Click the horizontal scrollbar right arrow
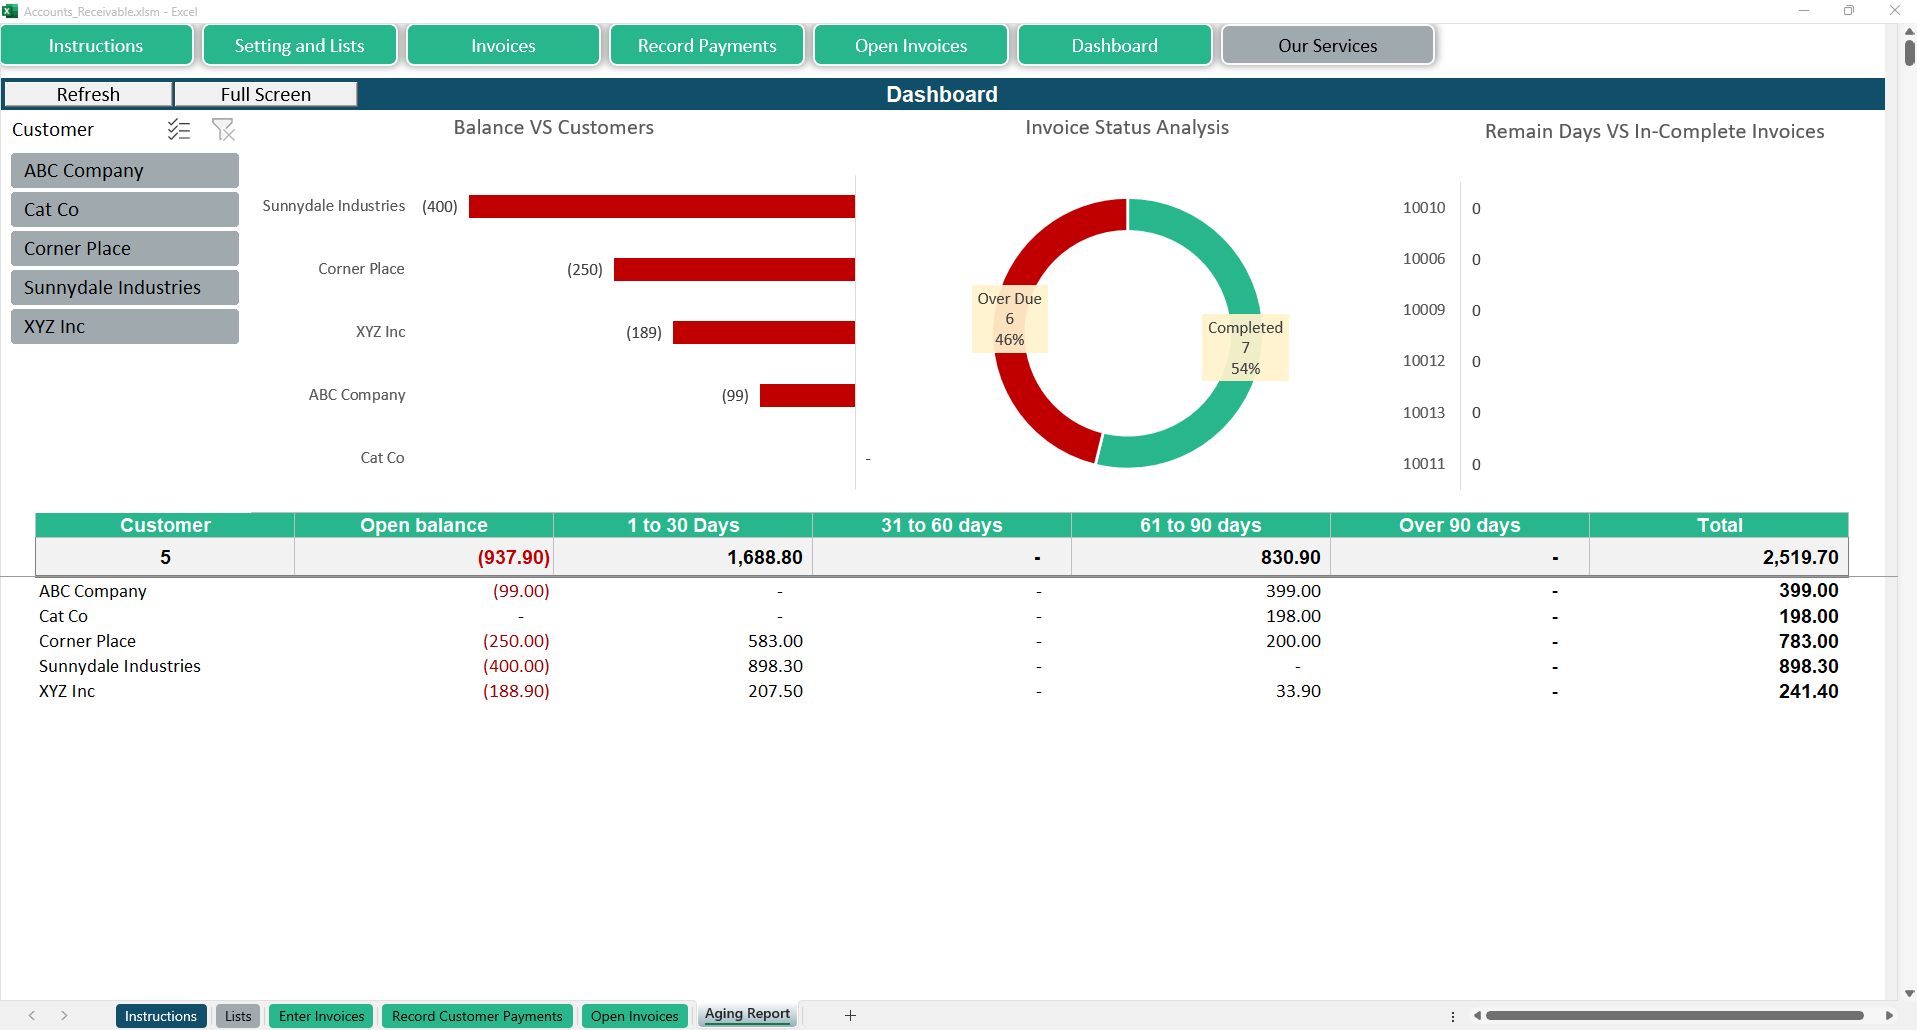The width and height of the screenshot is (1917, 1030). 1889,1015
